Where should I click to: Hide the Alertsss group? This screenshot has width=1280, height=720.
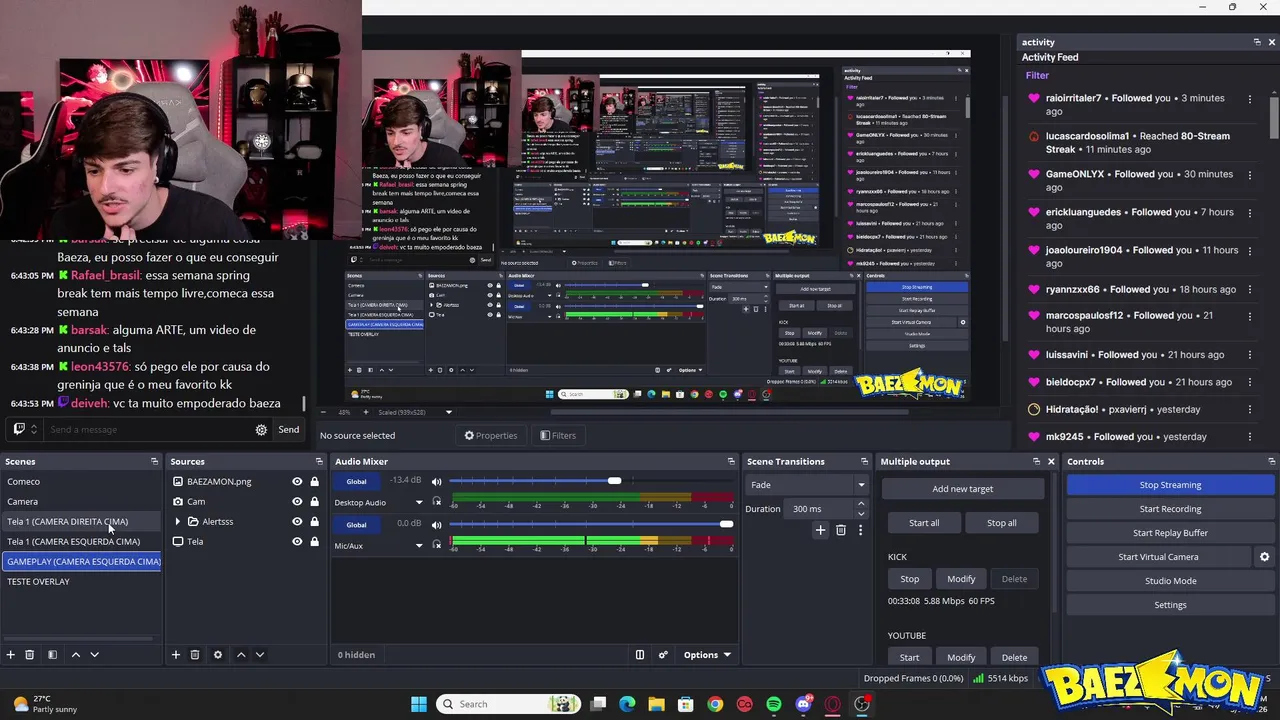tap(297, 521)
